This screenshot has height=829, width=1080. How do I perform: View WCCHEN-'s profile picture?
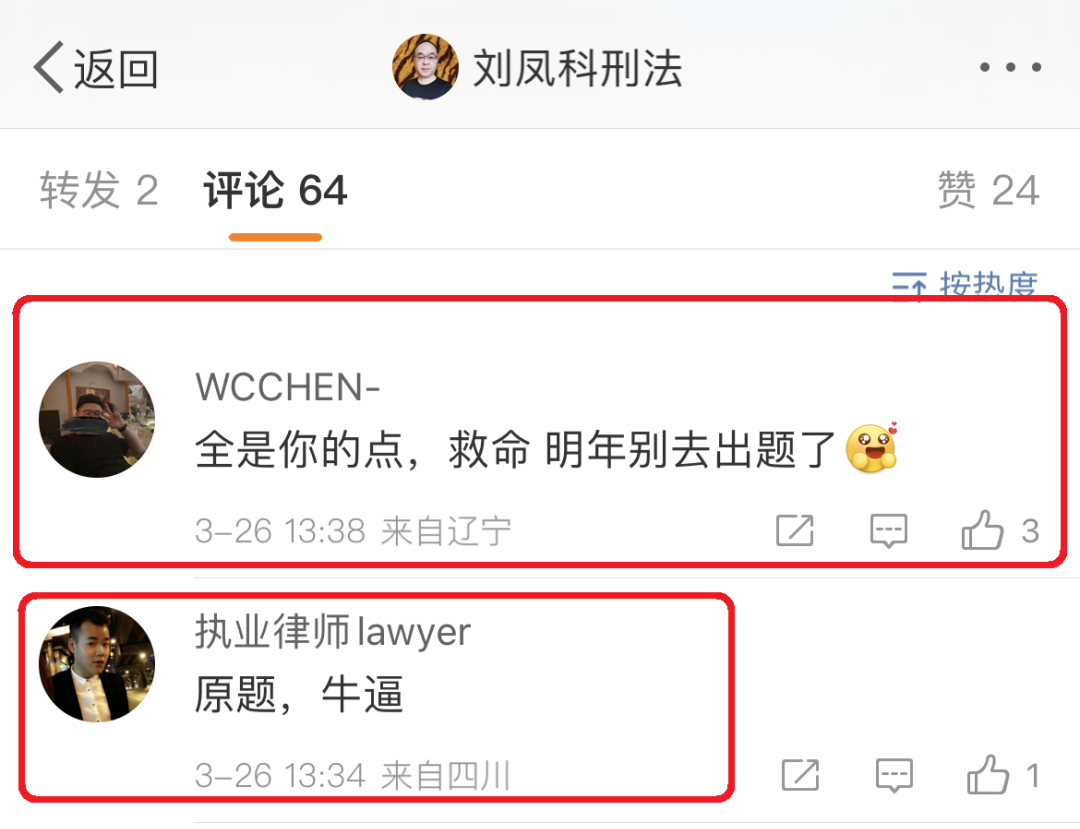(97, 419)
